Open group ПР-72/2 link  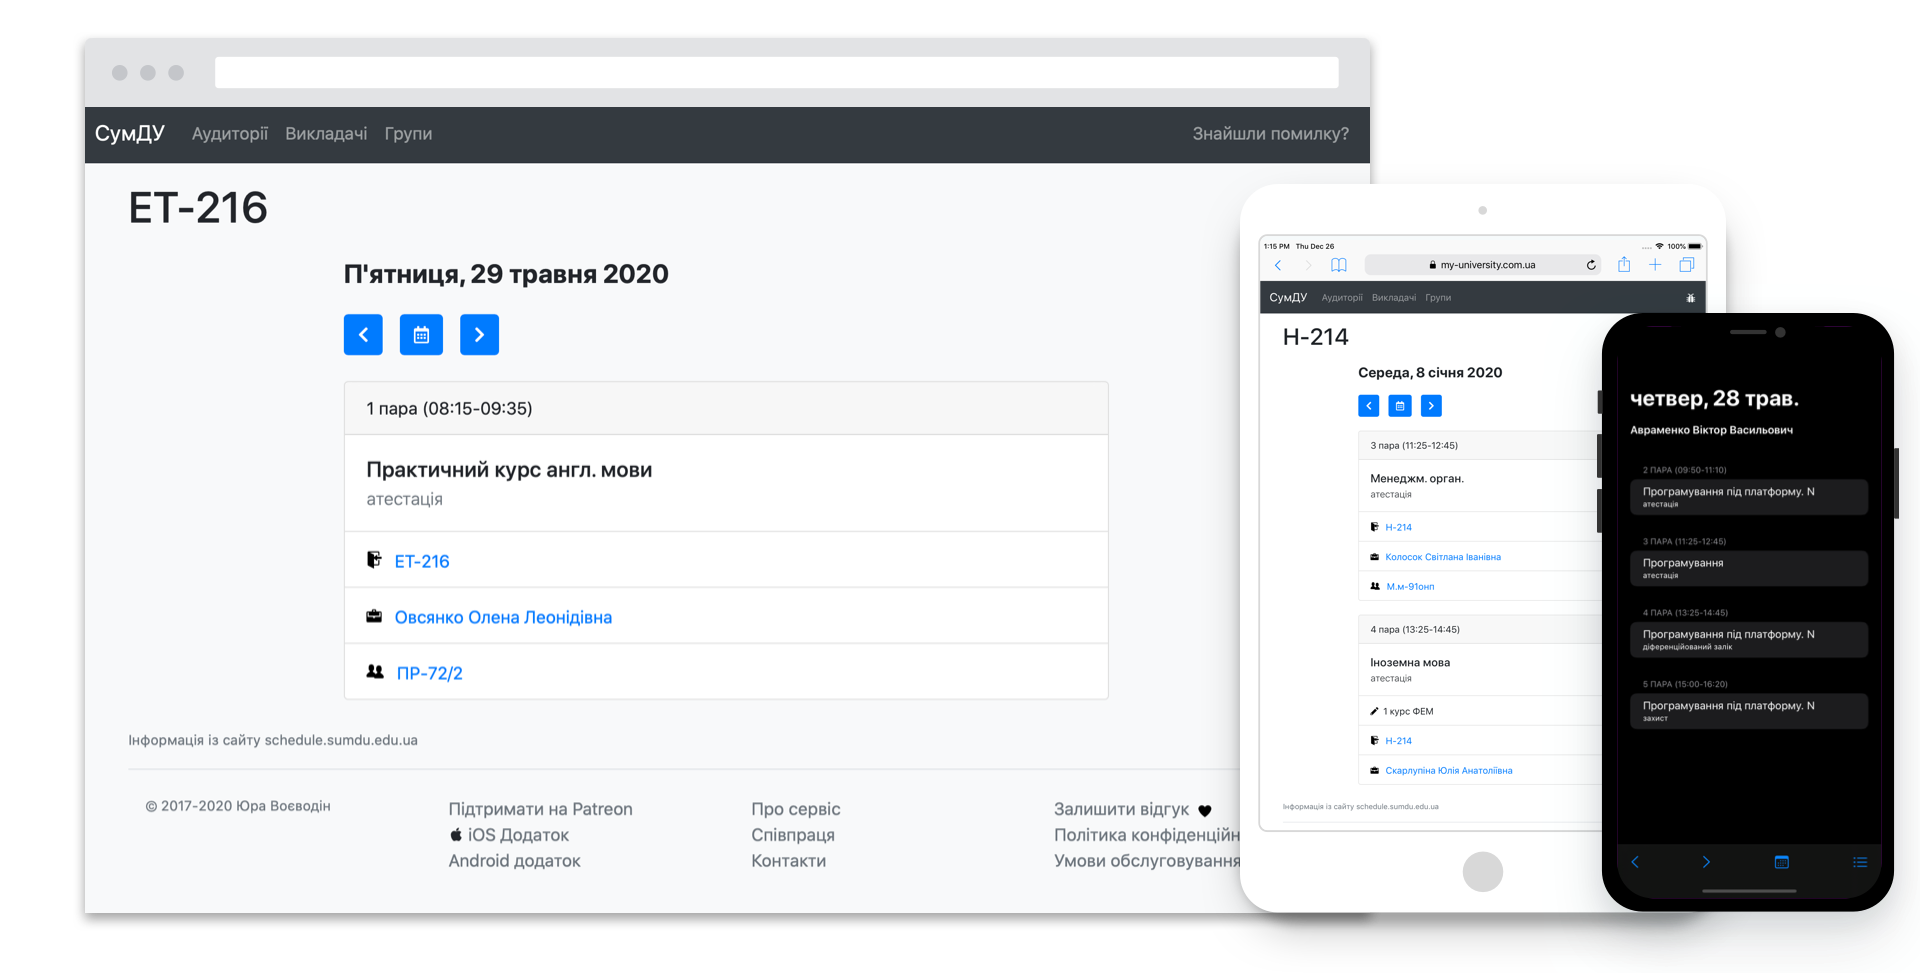click(429, 674)
